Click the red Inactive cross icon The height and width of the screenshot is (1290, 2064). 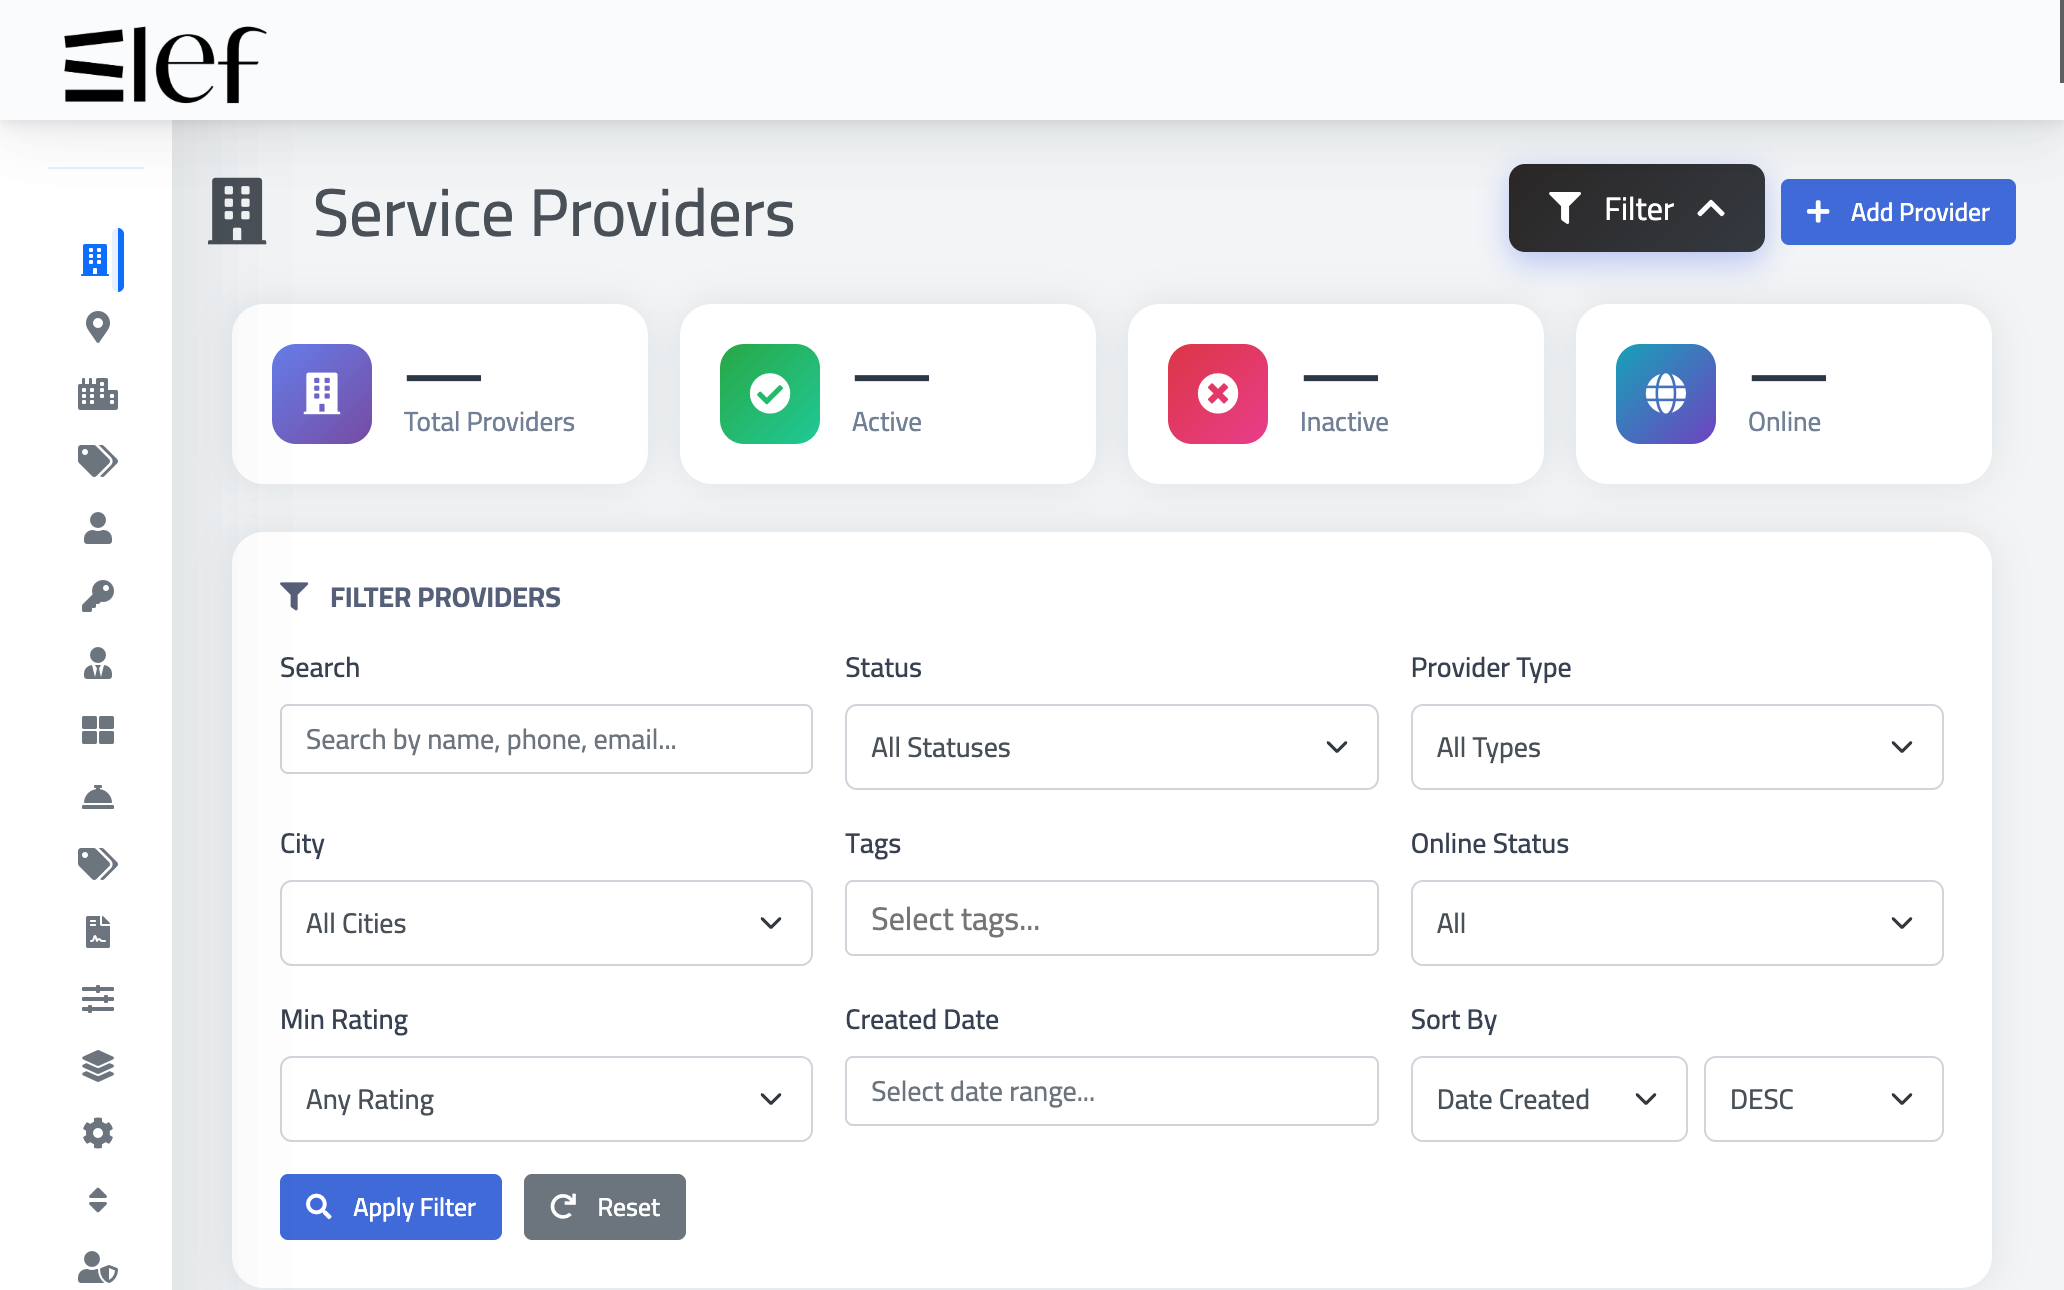point(1218,394)
